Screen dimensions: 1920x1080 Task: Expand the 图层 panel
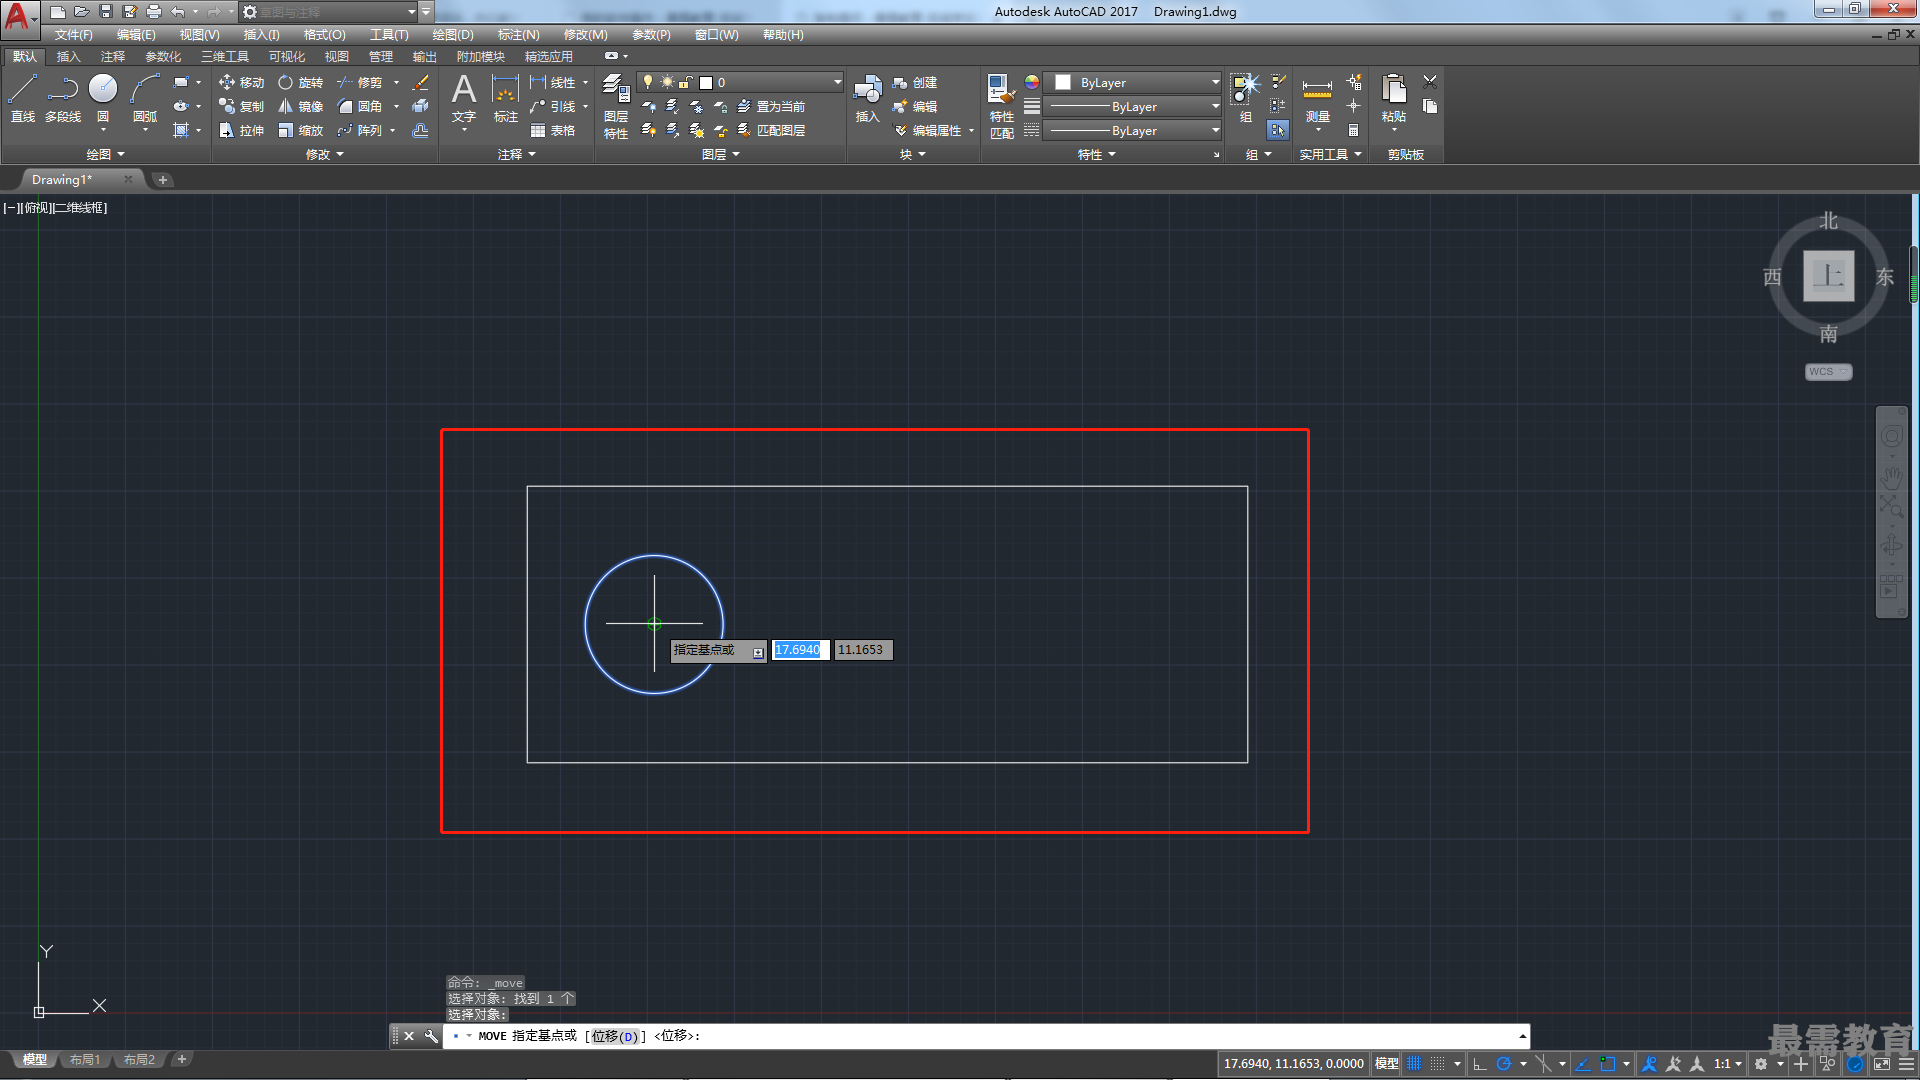click(x=720, y=154)
